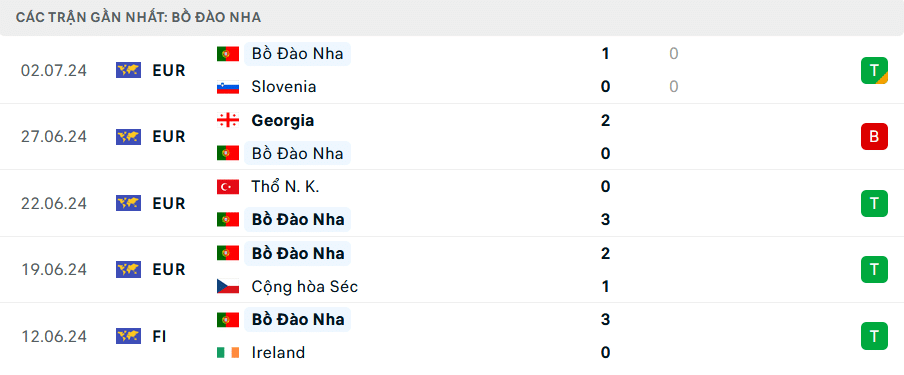This screenshot has height=375, width=904.
Task: Click the Turkey flag icon
Action: 228,186
